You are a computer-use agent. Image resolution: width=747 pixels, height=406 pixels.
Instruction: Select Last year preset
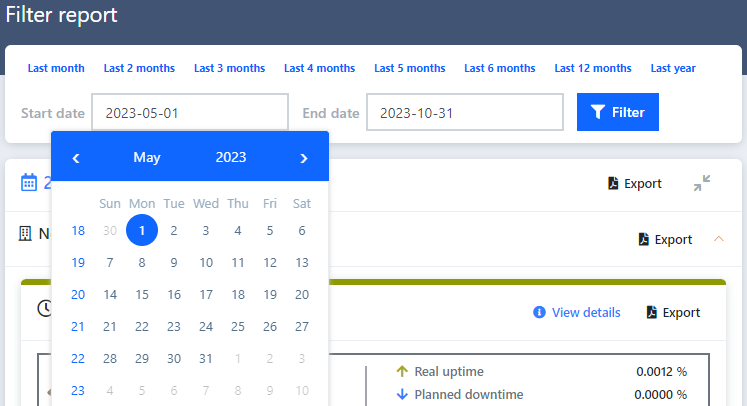[673, 68]
